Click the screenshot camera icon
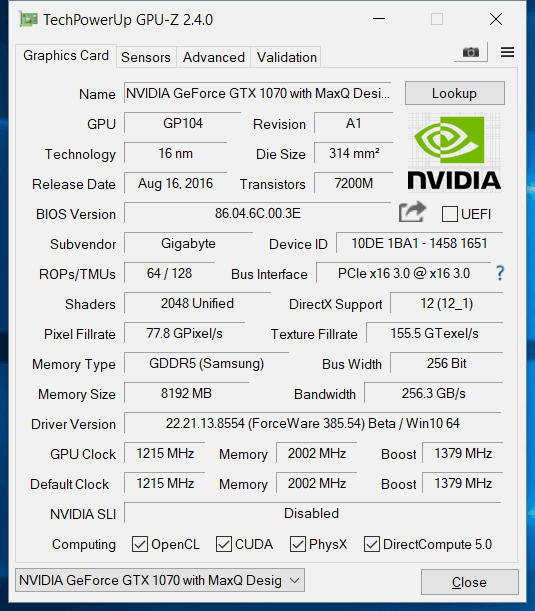The height and width of the screenshot is (611, 535). 471,52
